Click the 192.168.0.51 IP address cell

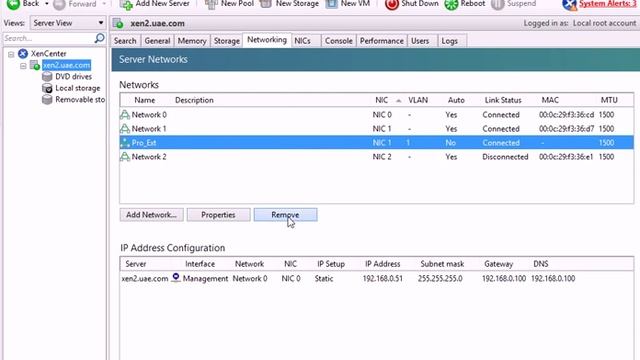[x=382, y=279]
